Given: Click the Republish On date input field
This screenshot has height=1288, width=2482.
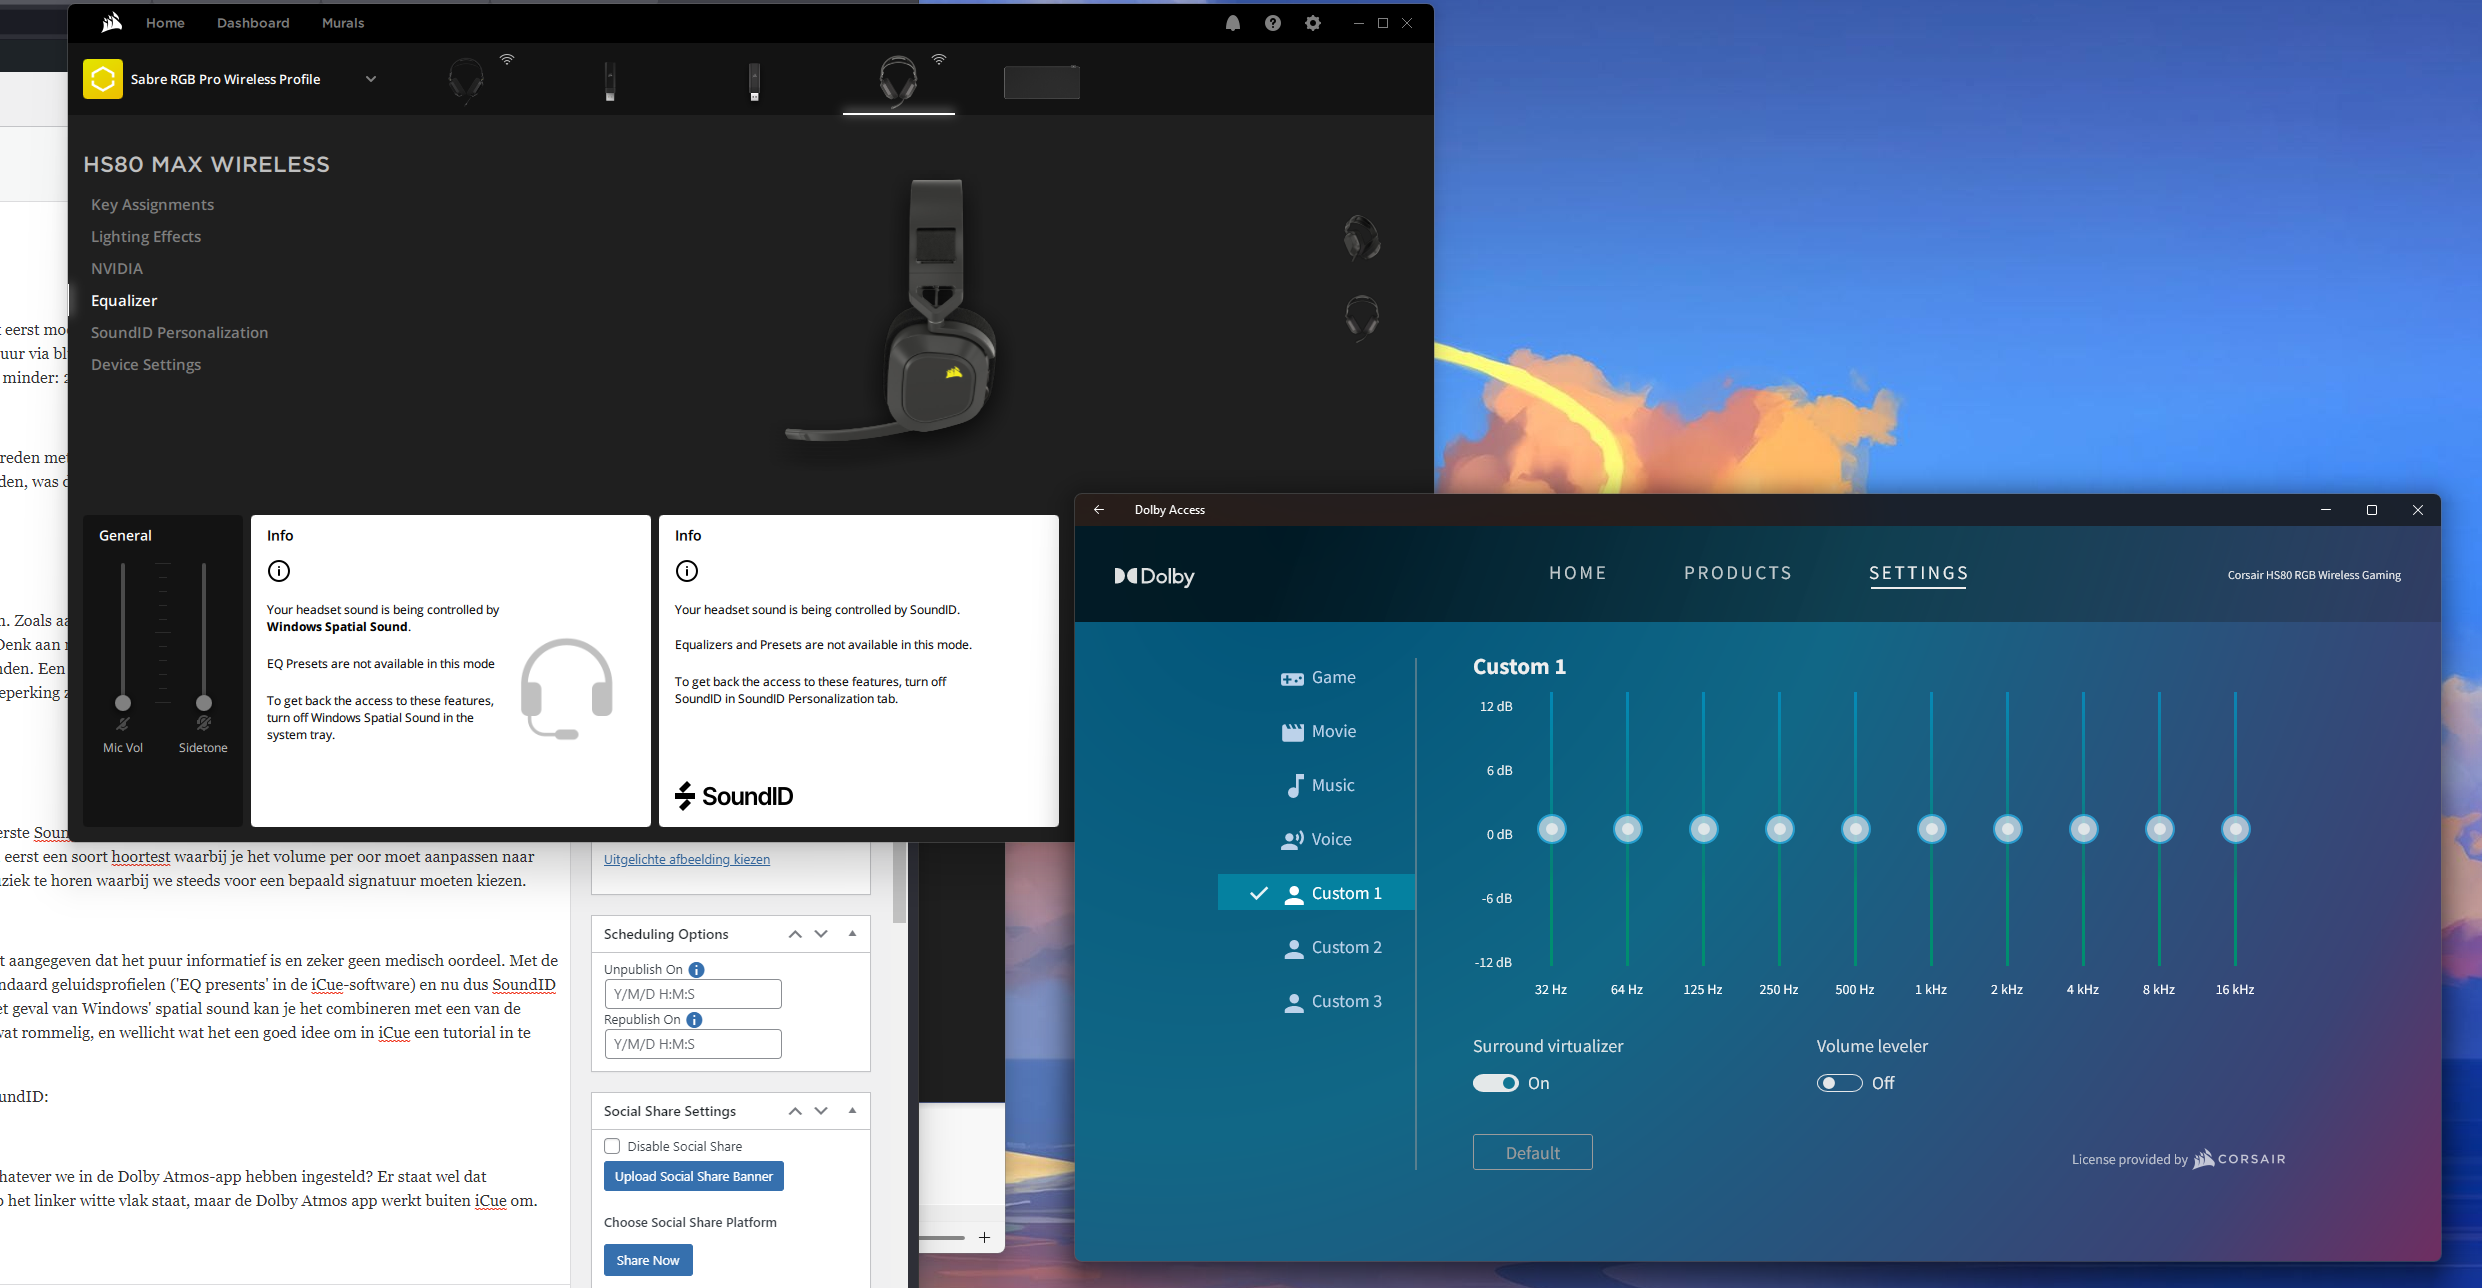Looking at the screenshot, I should click(x=693, y=1044).
